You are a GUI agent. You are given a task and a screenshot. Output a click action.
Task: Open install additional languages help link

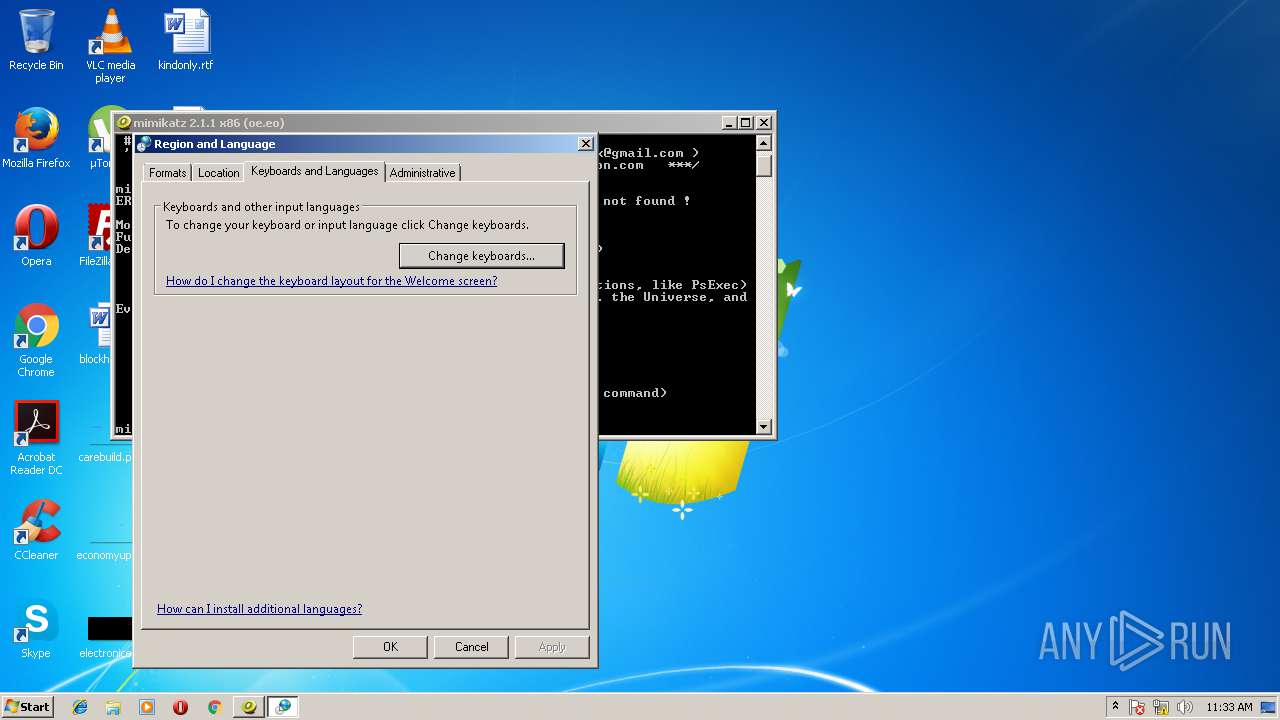coord(259,609)
